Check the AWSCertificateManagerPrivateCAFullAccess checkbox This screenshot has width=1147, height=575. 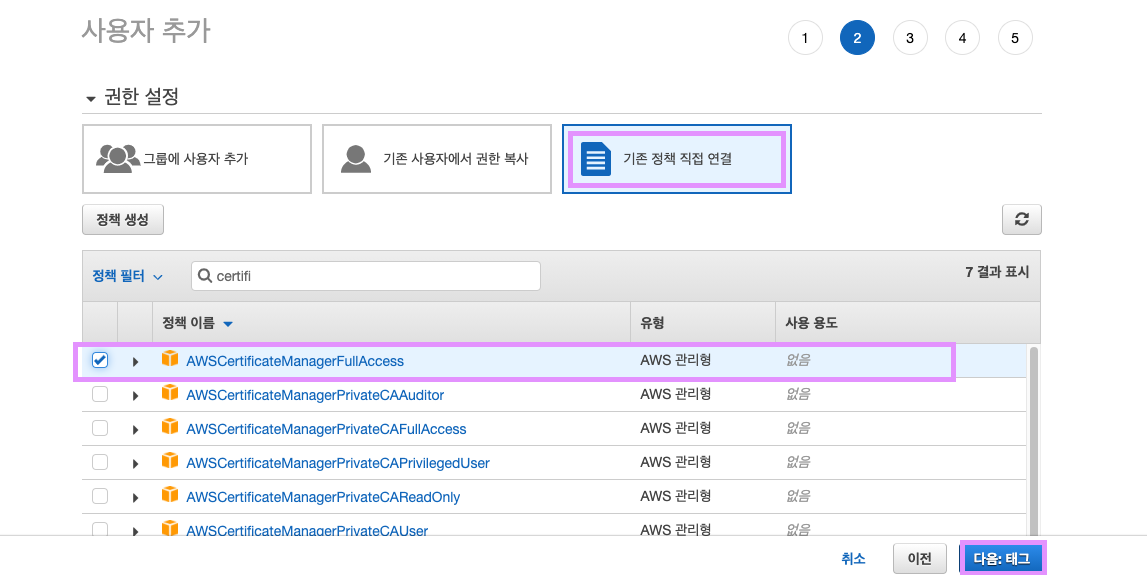coord(100,428)
